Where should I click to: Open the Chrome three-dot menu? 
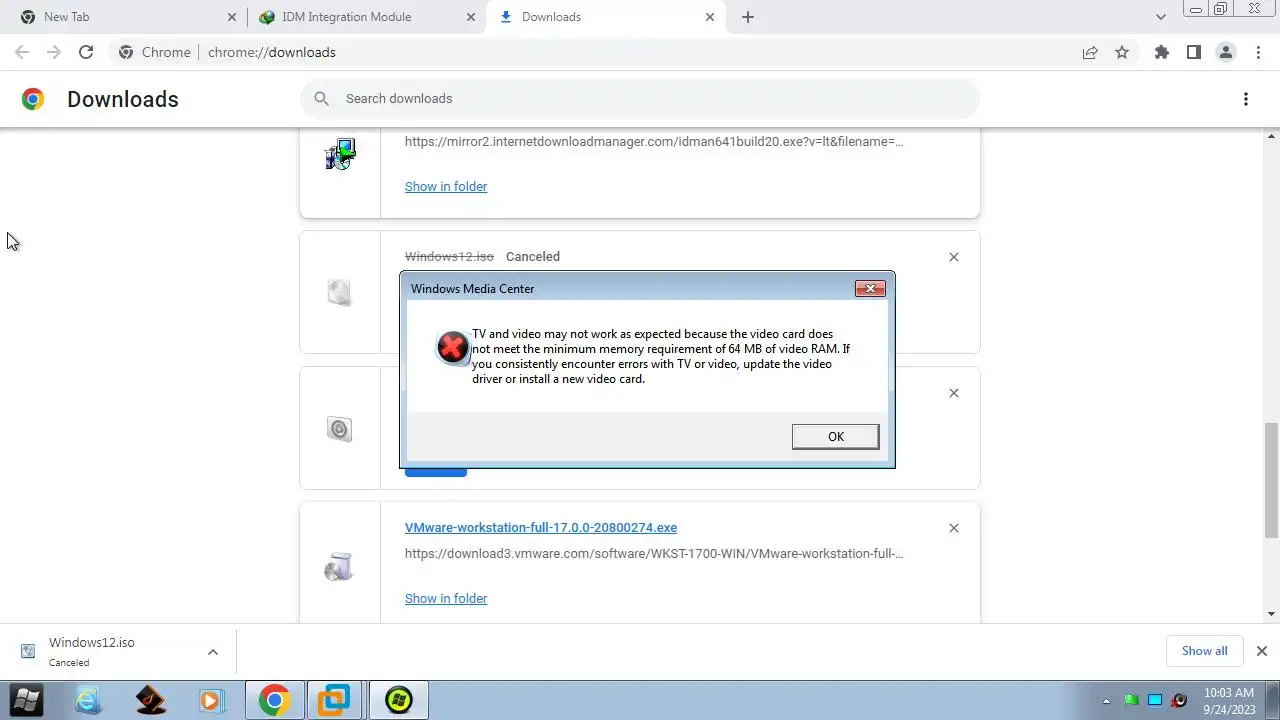(1258, 52)
